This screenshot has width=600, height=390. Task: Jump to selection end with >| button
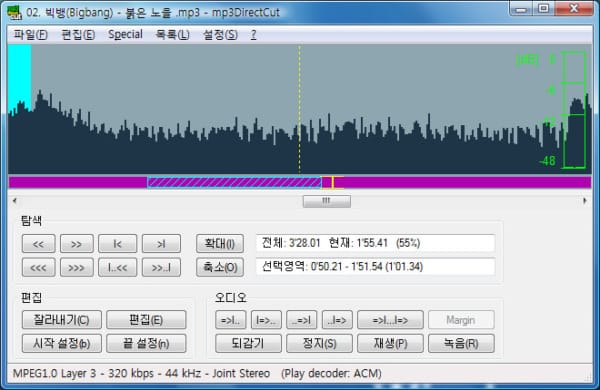161,244
